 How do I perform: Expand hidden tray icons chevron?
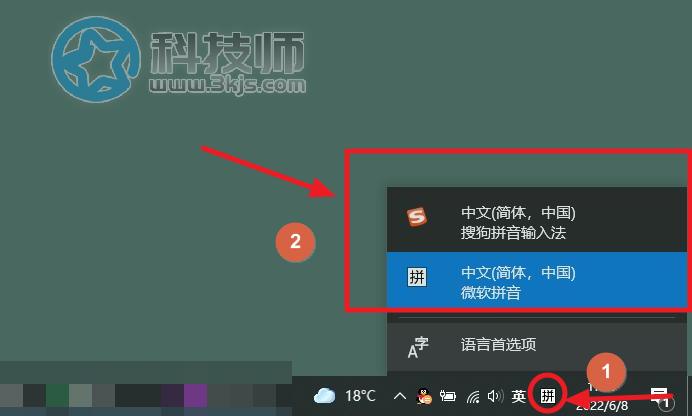[x=399, y=396]
